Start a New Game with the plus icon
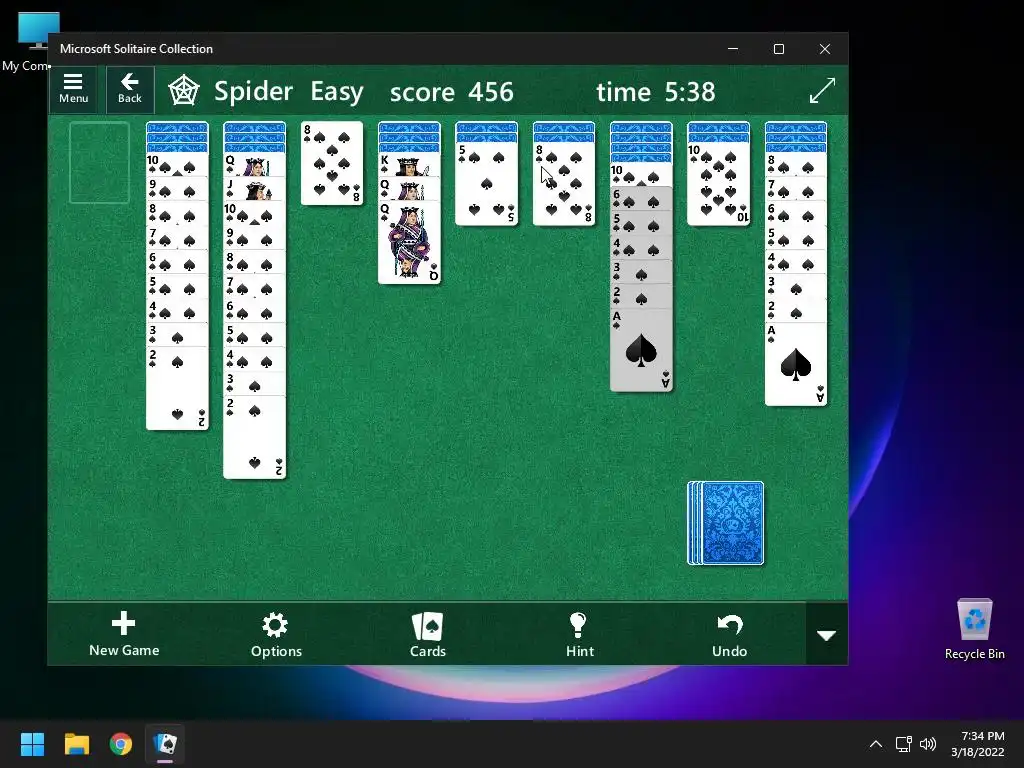This screenshot has width=1024, height=768. click(123, 633)
